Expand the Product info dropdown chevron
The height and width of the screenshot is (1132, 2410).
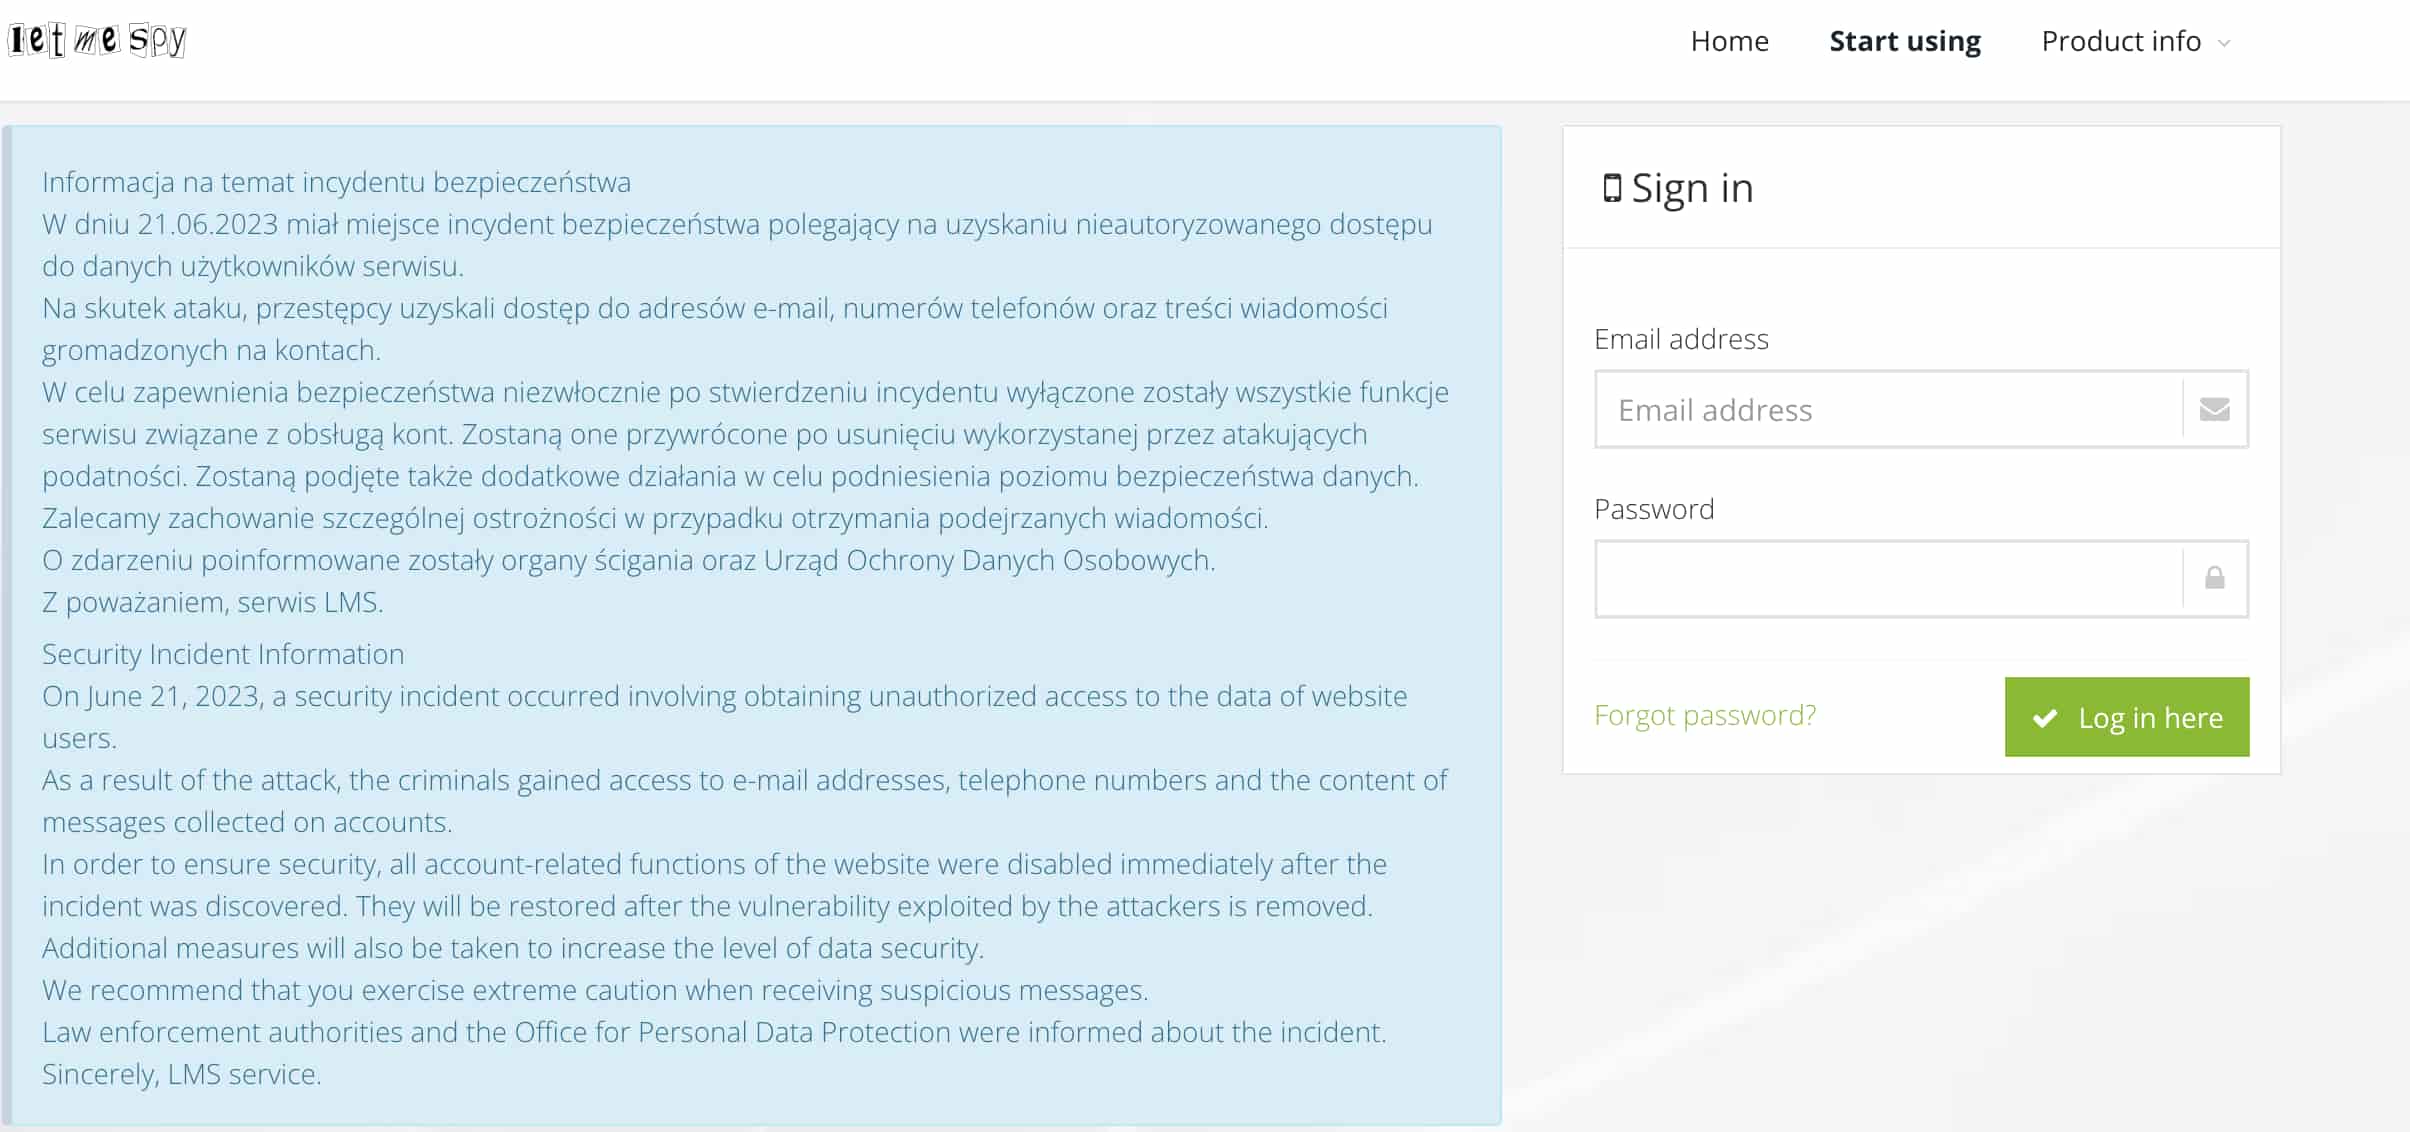(x=2224, y=43)
